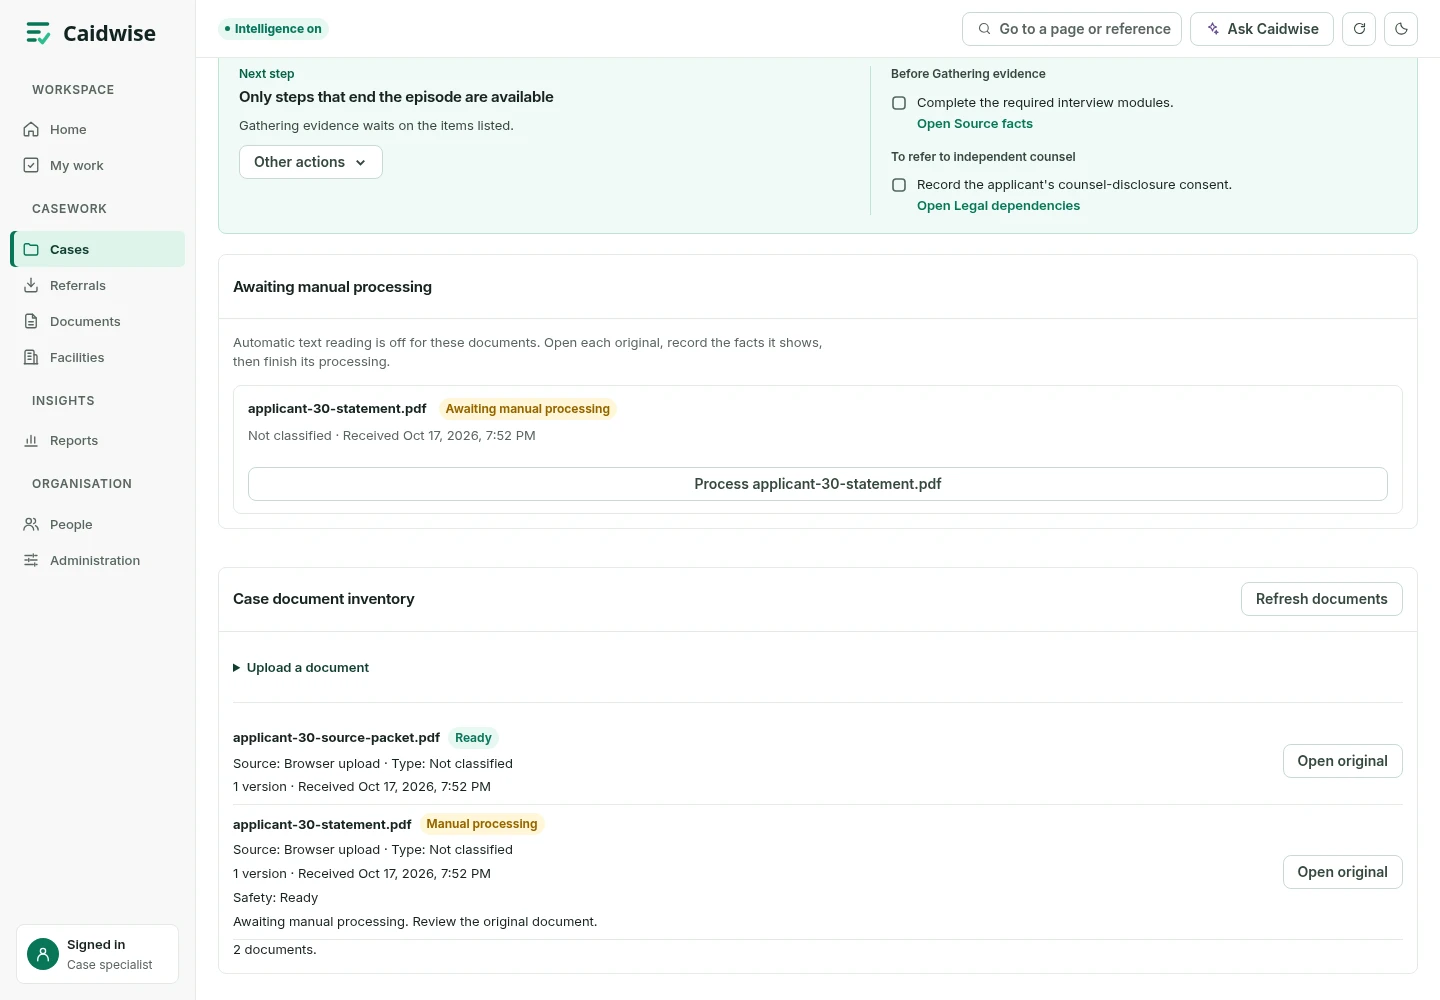Click the signed-in user avatar
The width and height of the screenshot is (1440, 1000).
click(43, 954)
